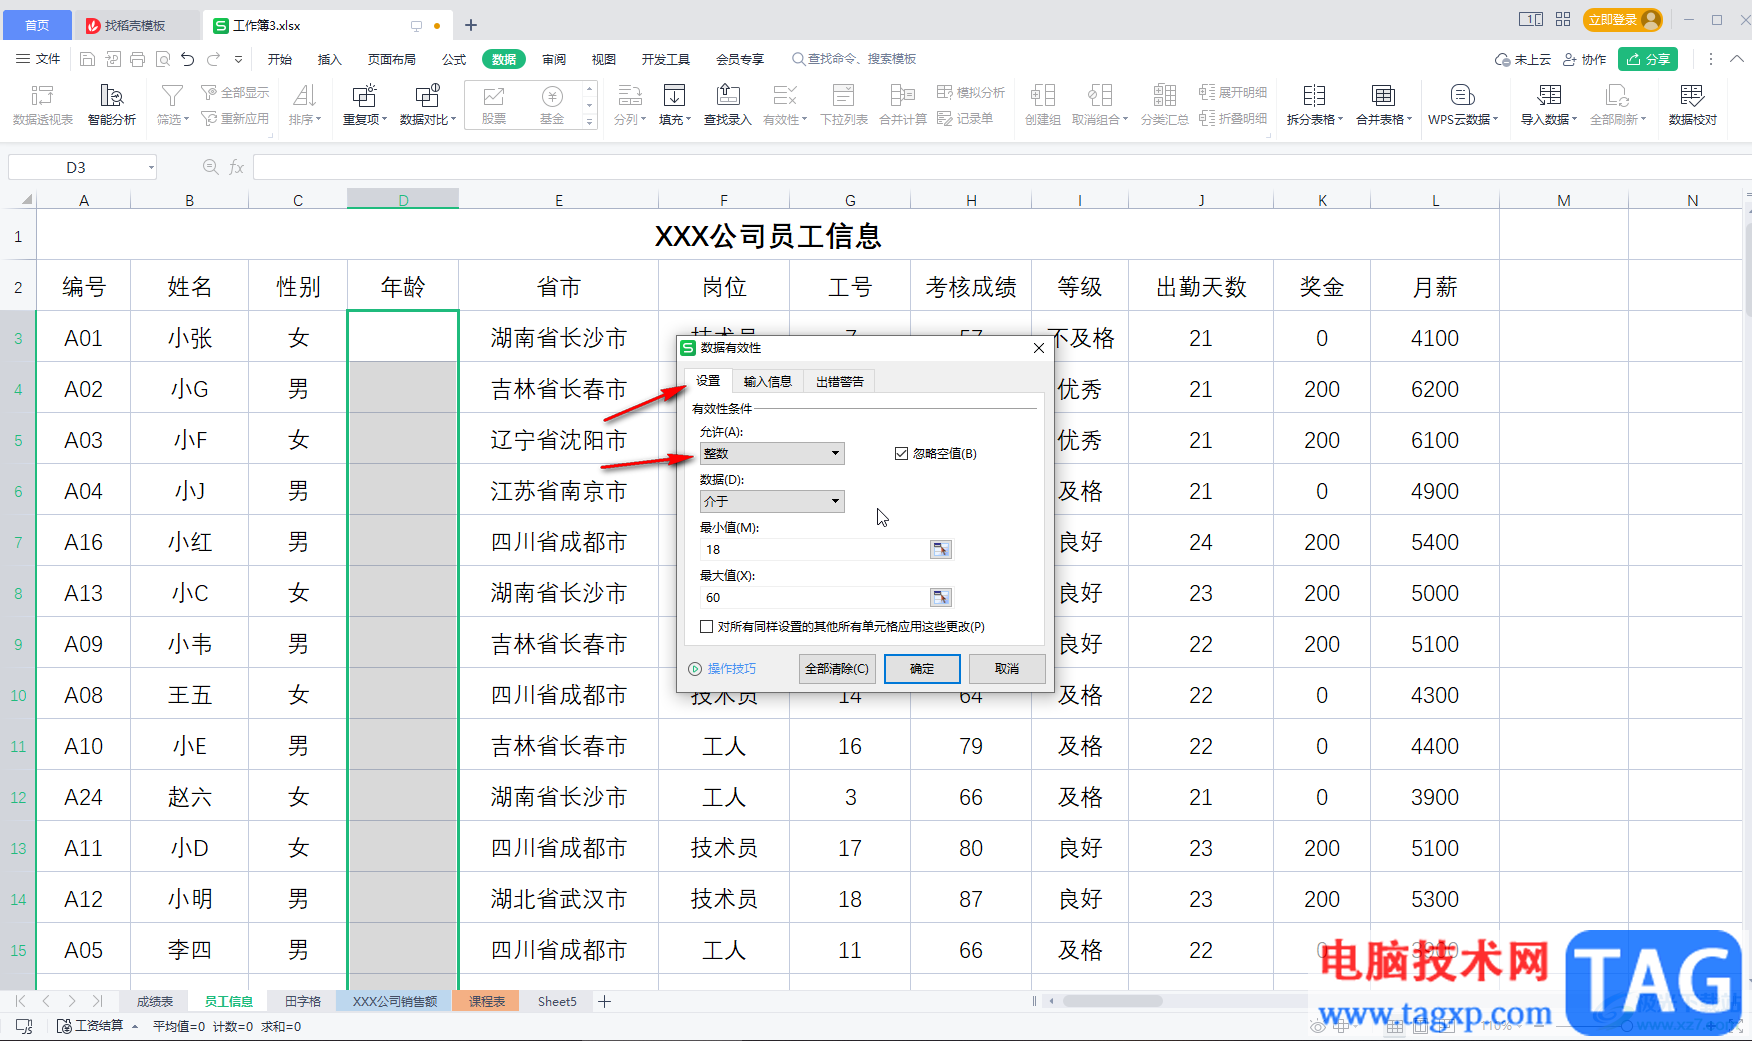The width and height of the screenshot is (1752, 1041).
Task: Open the 公式 ribbon menu
Action: pyautogui.click(x=454, y=59)
